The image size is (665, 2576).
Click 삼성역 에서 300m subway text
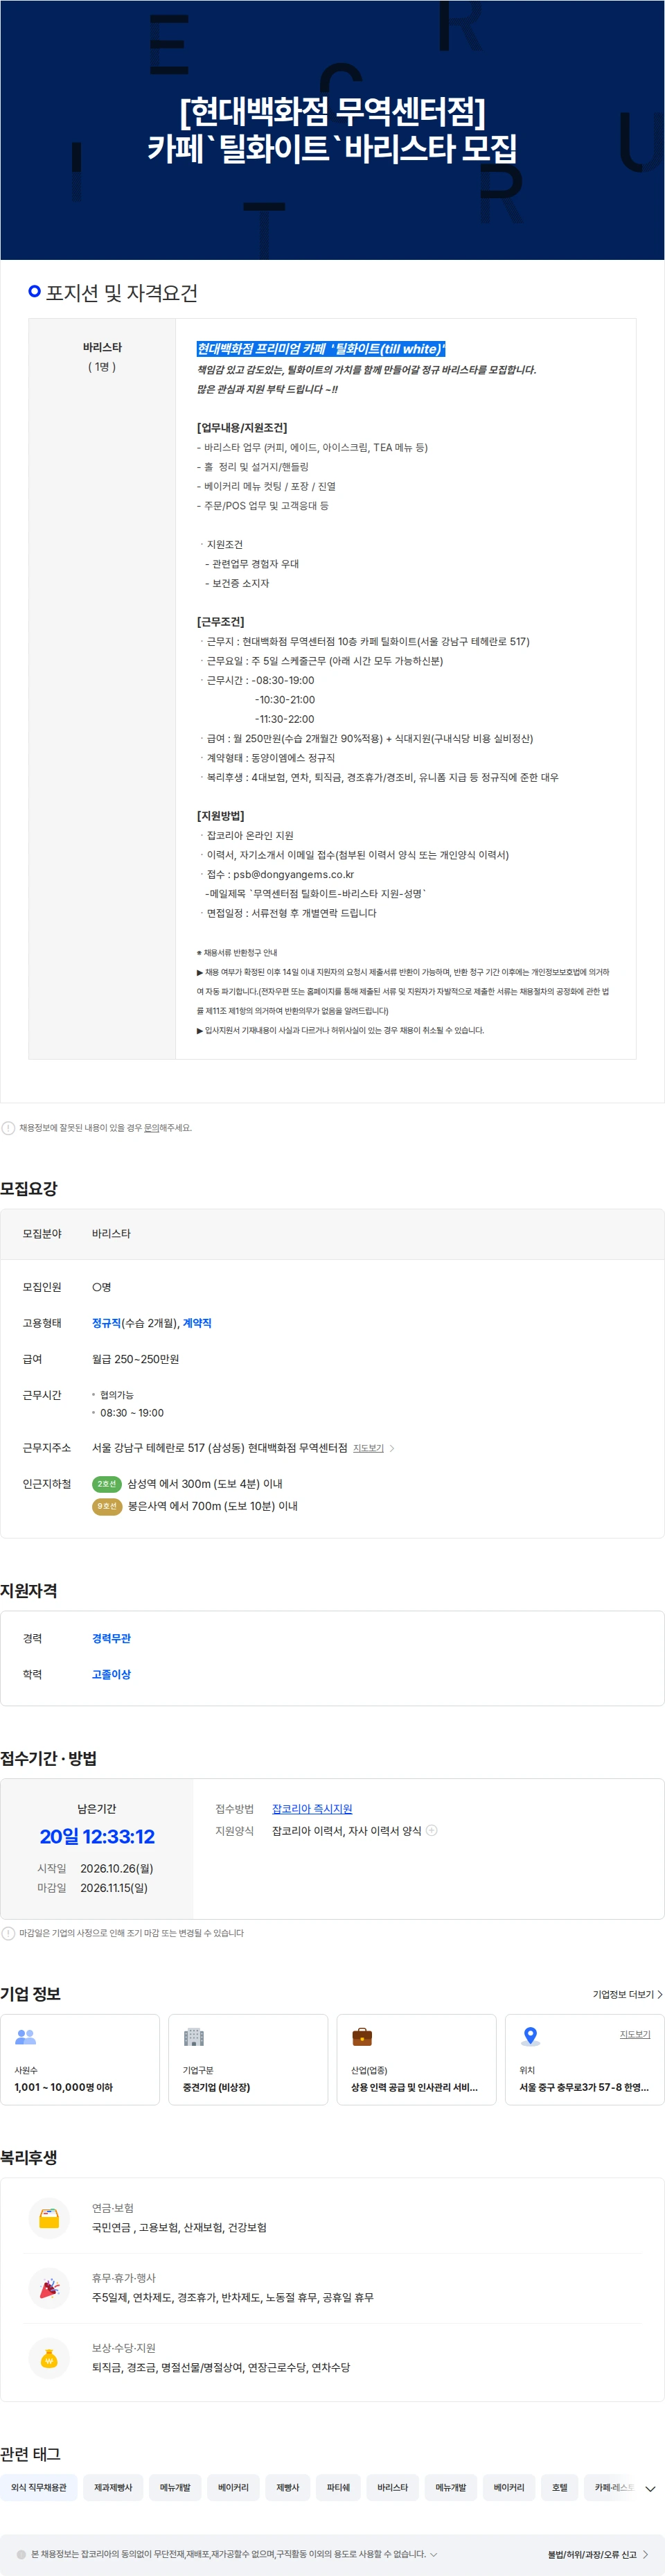coord(205,1484)
